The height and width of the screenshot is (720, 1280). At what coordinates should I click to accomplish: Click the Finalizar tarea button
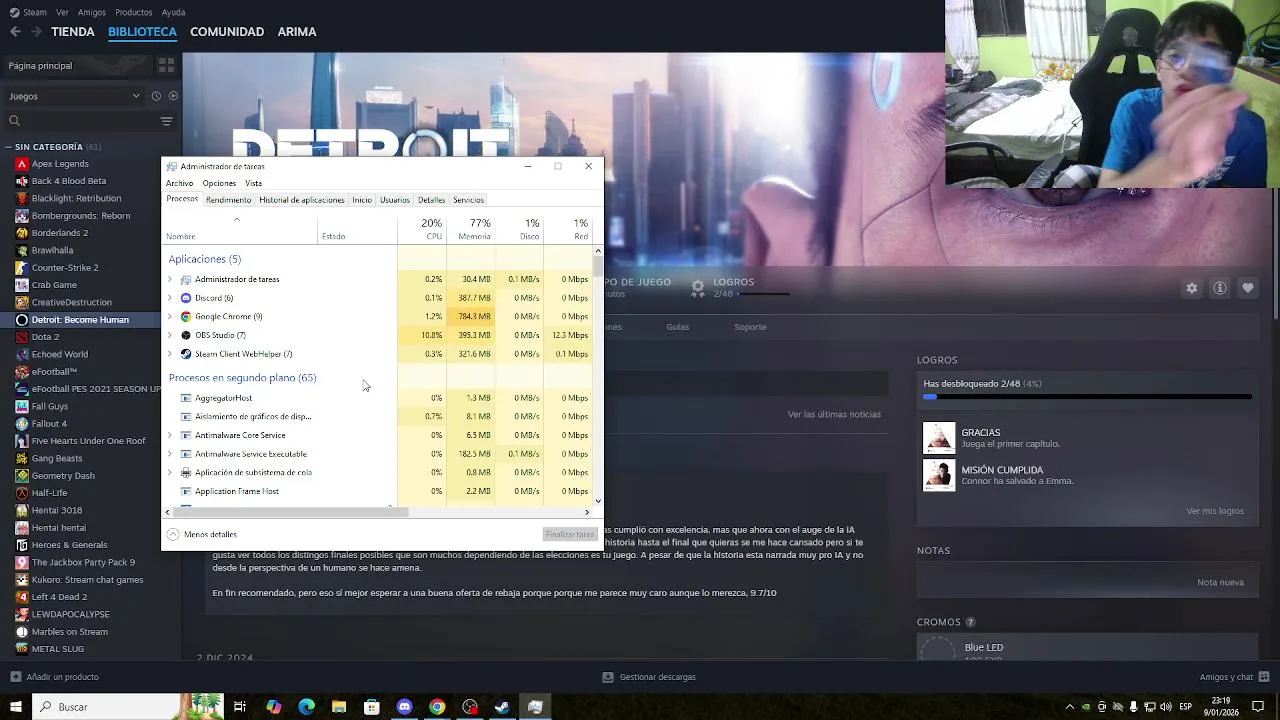click(x=570, y=535)
